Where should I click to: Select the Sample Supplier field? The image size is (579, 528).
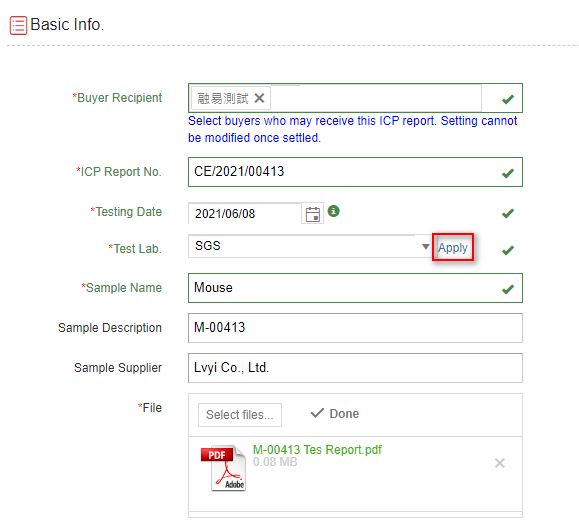(x=355, y=368)
